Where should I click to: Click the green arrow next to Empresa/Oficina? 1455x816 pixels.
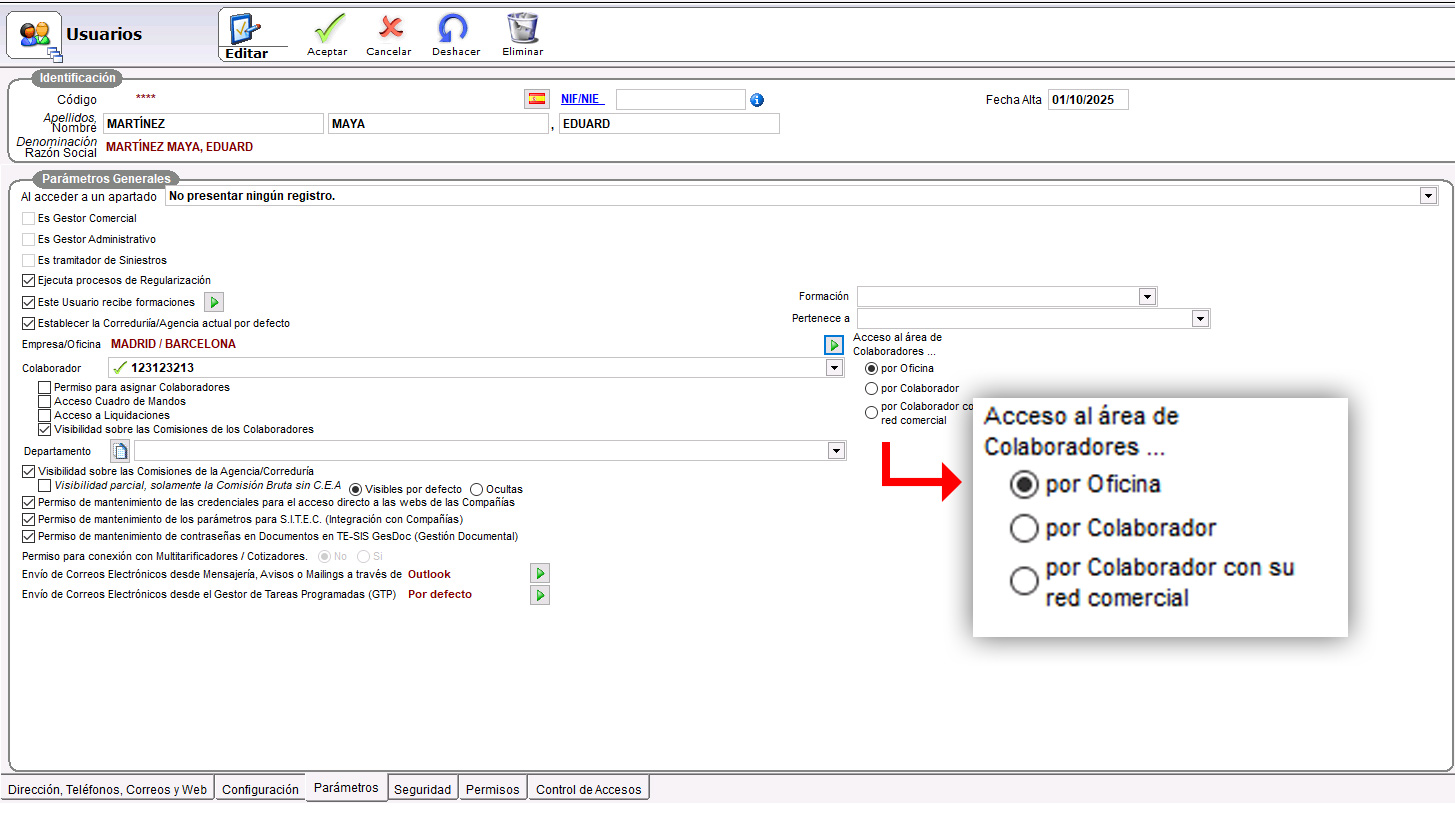(833, 344)
